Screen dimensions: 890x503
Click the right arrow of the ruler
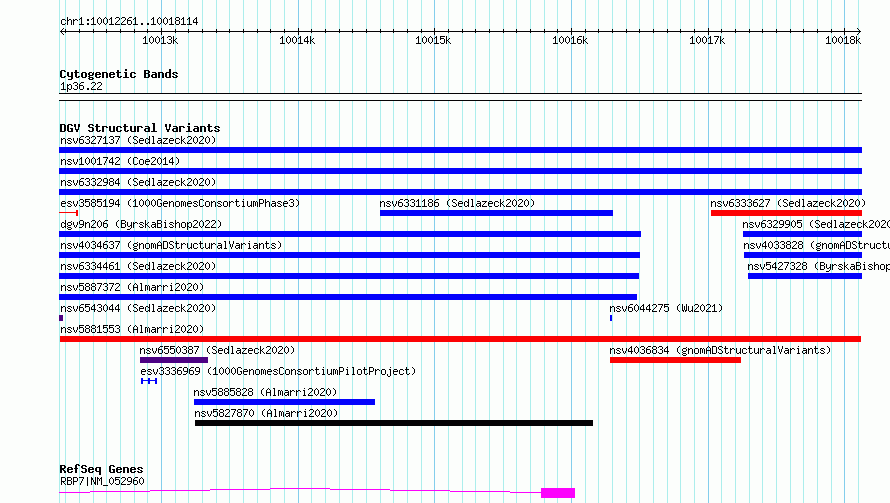[x=859, y=31]
